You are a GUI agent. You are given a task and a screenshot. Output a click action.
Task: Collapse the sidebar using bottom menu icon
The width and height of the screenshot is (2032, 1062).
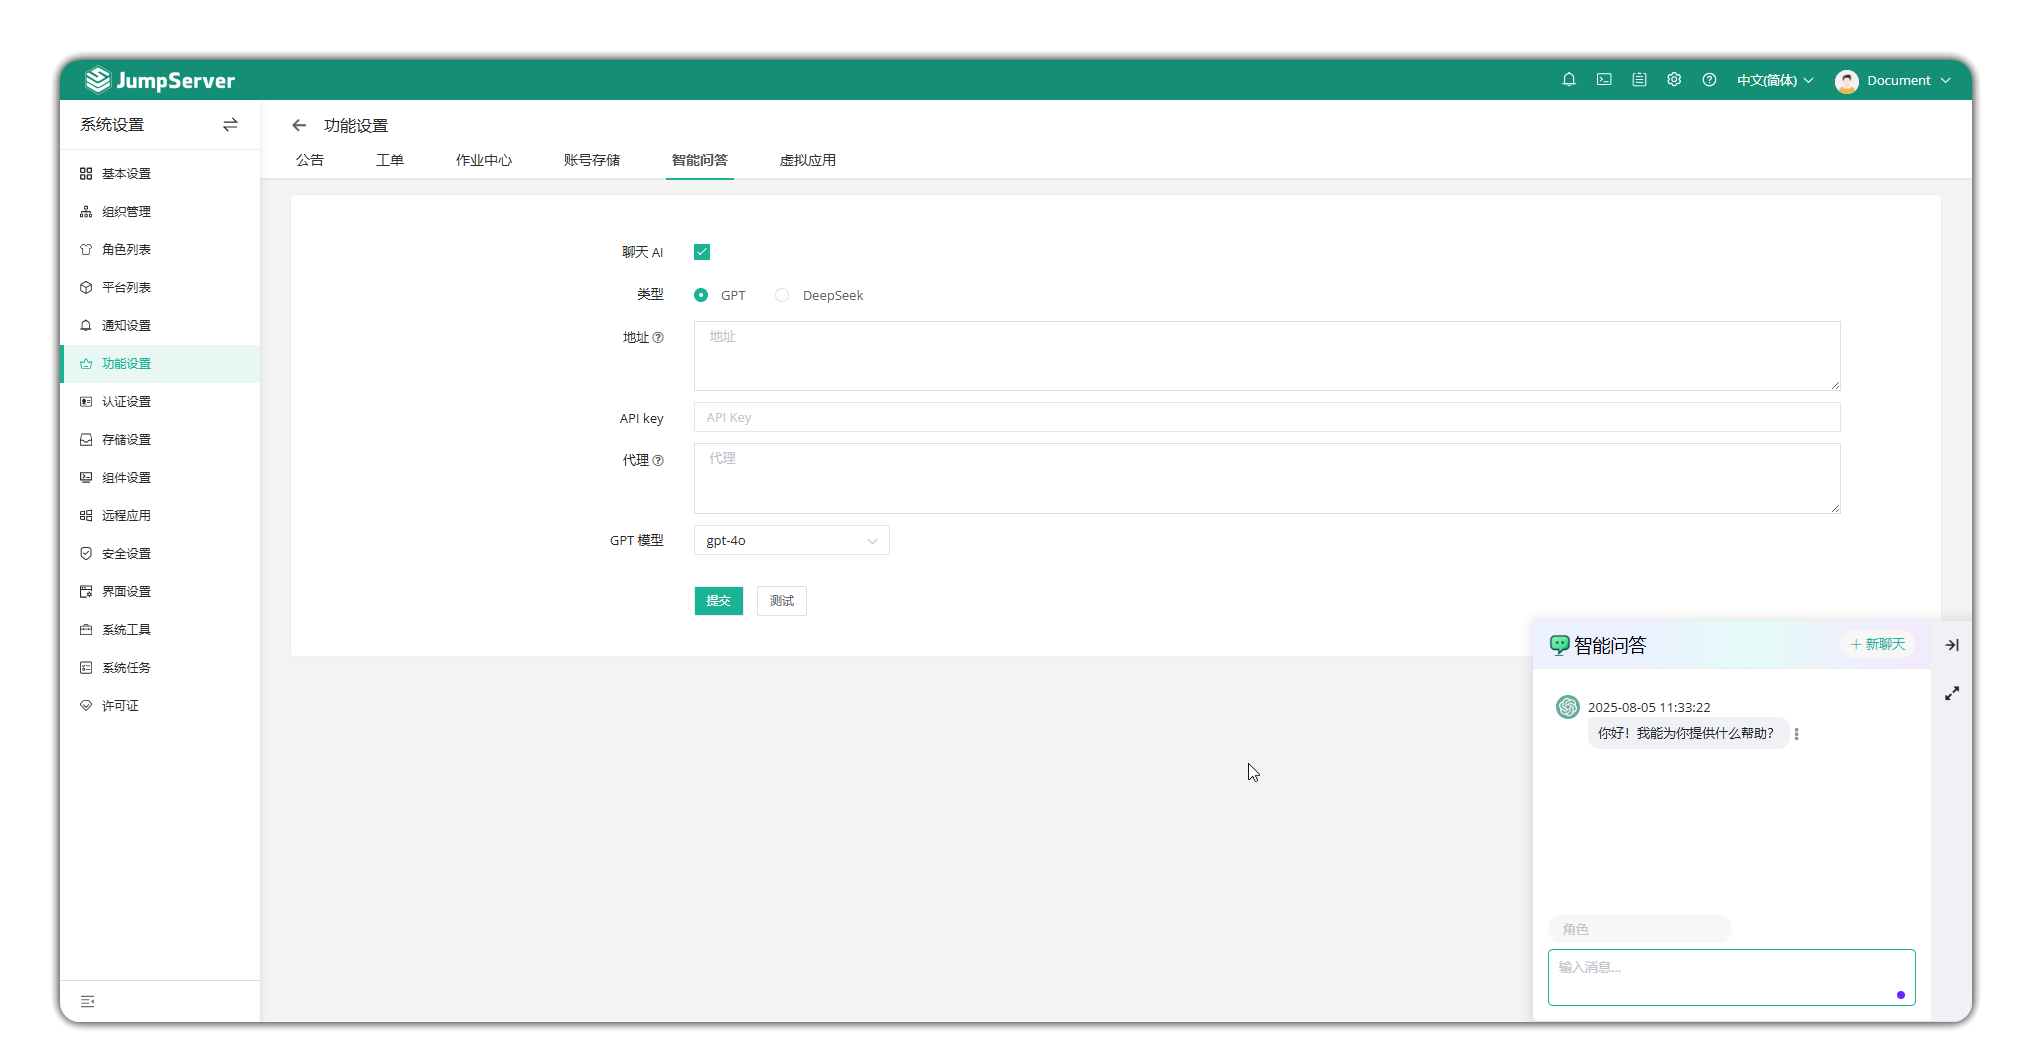pyautogui.click(x=88, y=1001)
